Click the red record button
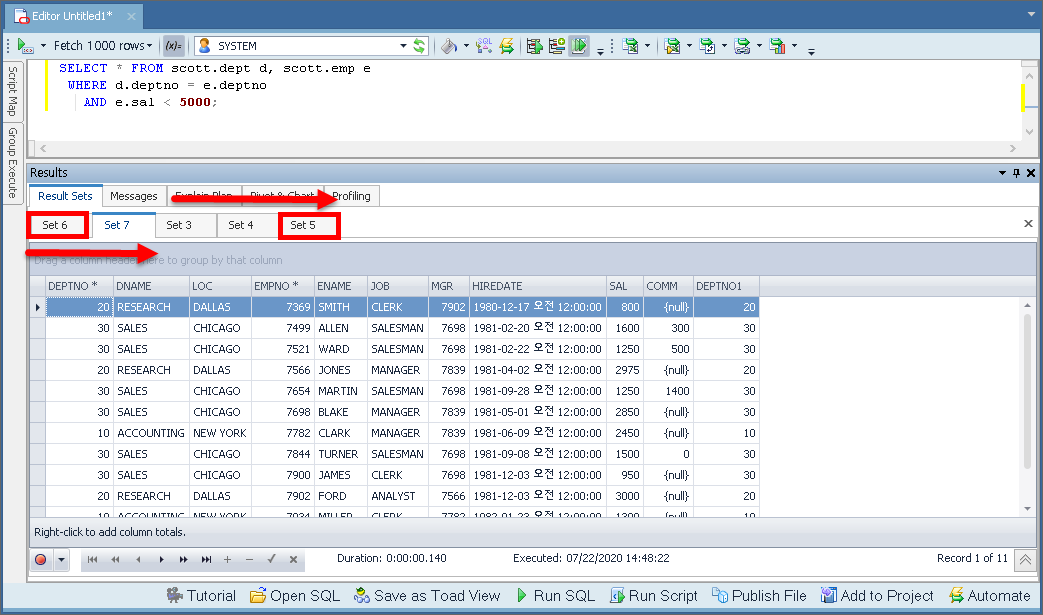1043x615 pixels. [41, 560]
